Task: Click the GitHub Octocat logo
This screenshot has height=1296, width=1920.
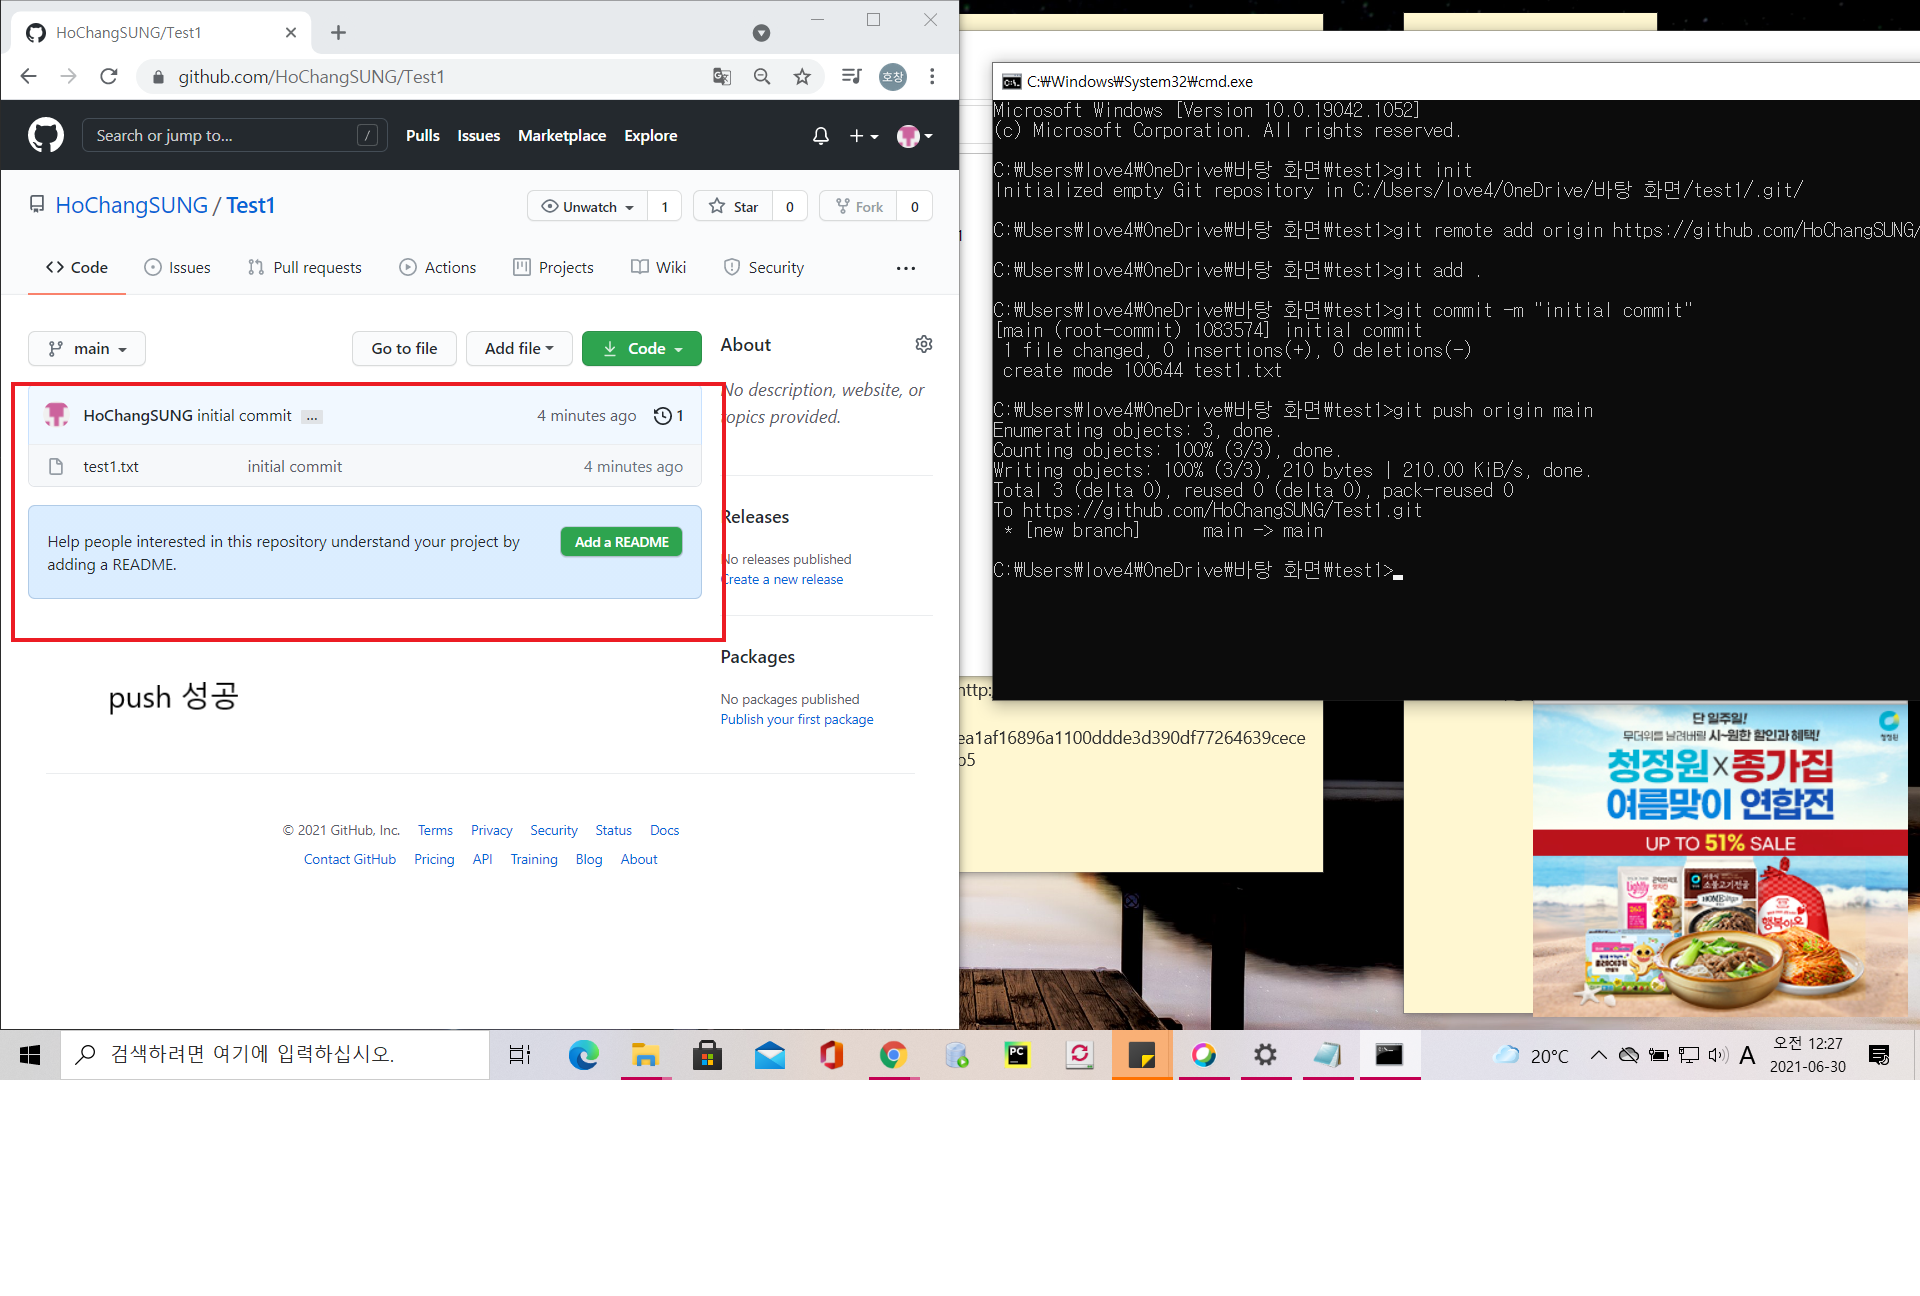Action: click(45, 135)
